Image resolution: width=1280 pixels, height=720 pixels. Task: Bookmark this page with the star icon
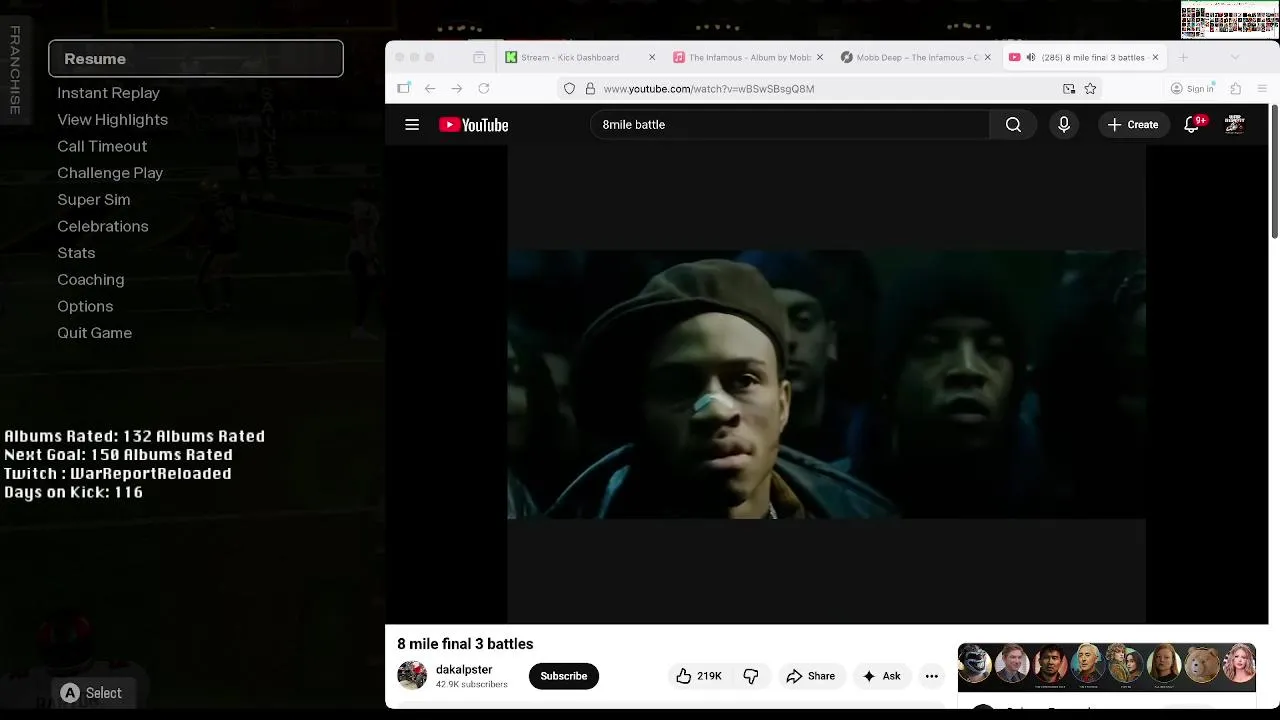(x=1090, y=89)
